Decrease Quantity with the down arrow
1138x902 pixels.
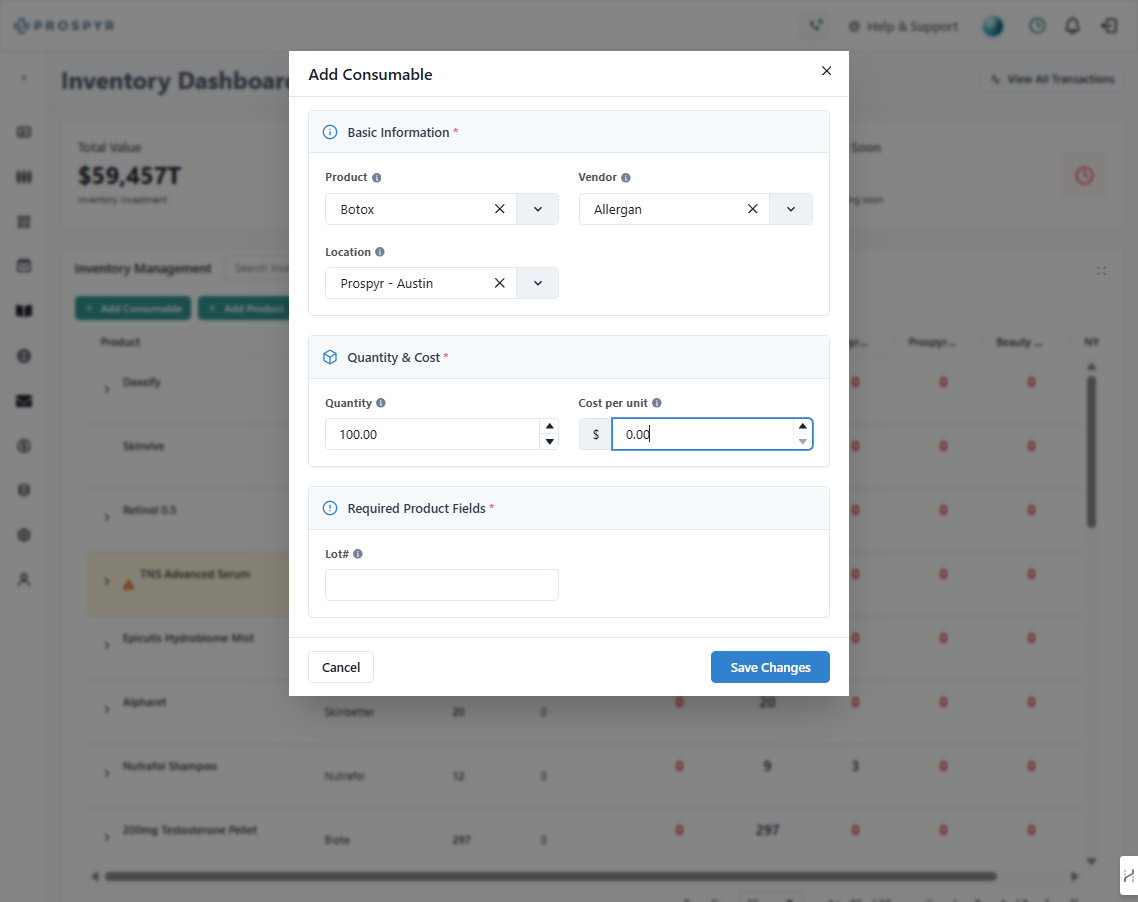point(549,442)
